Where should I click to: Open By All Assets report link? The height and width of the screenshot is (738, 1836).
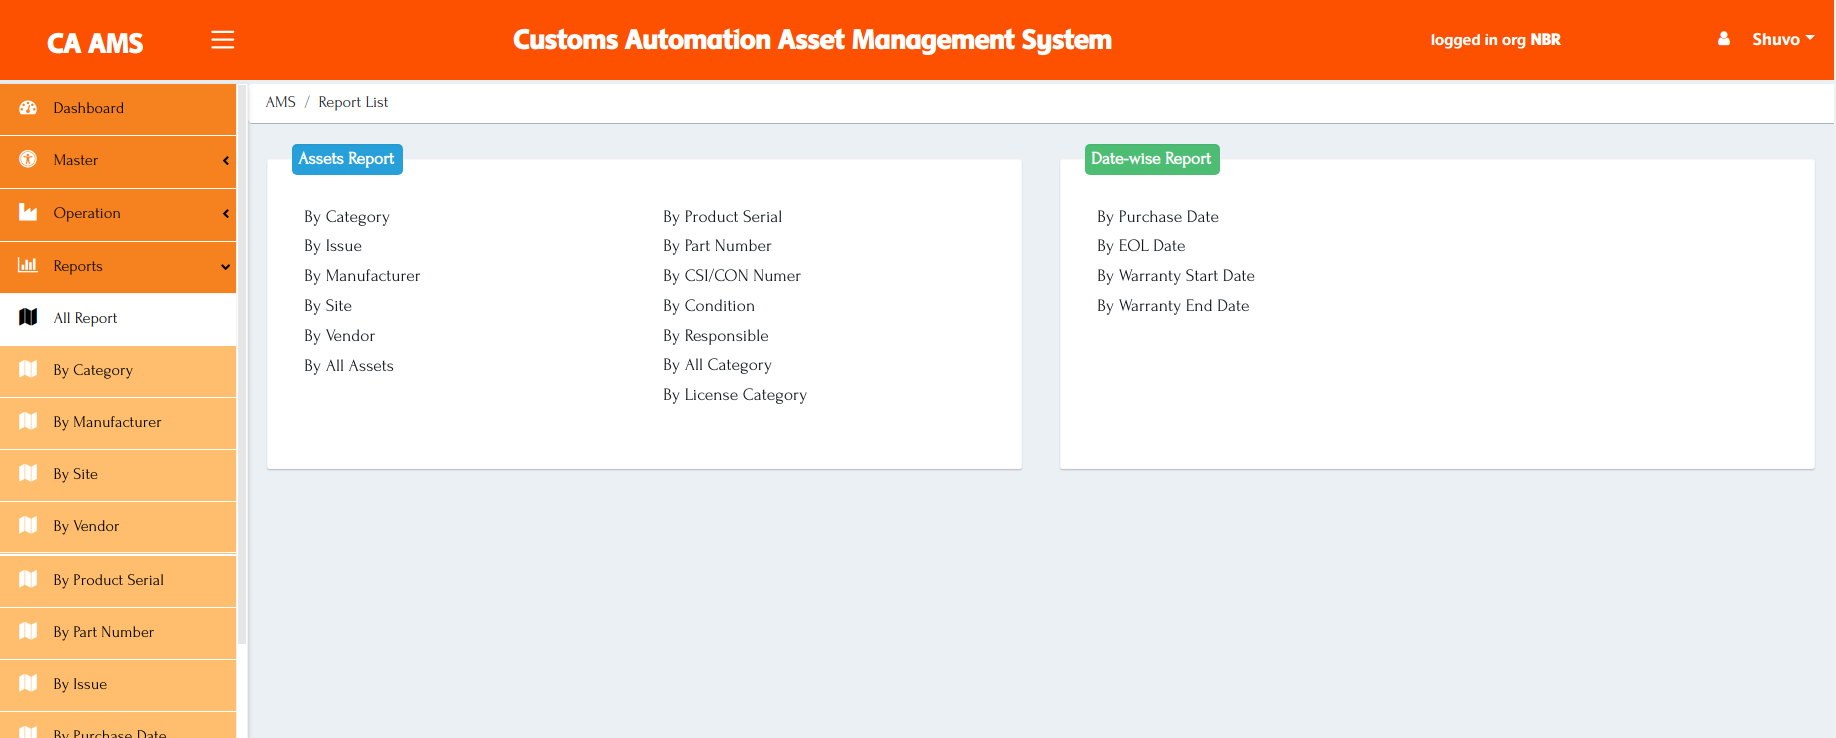click(349, 366)
